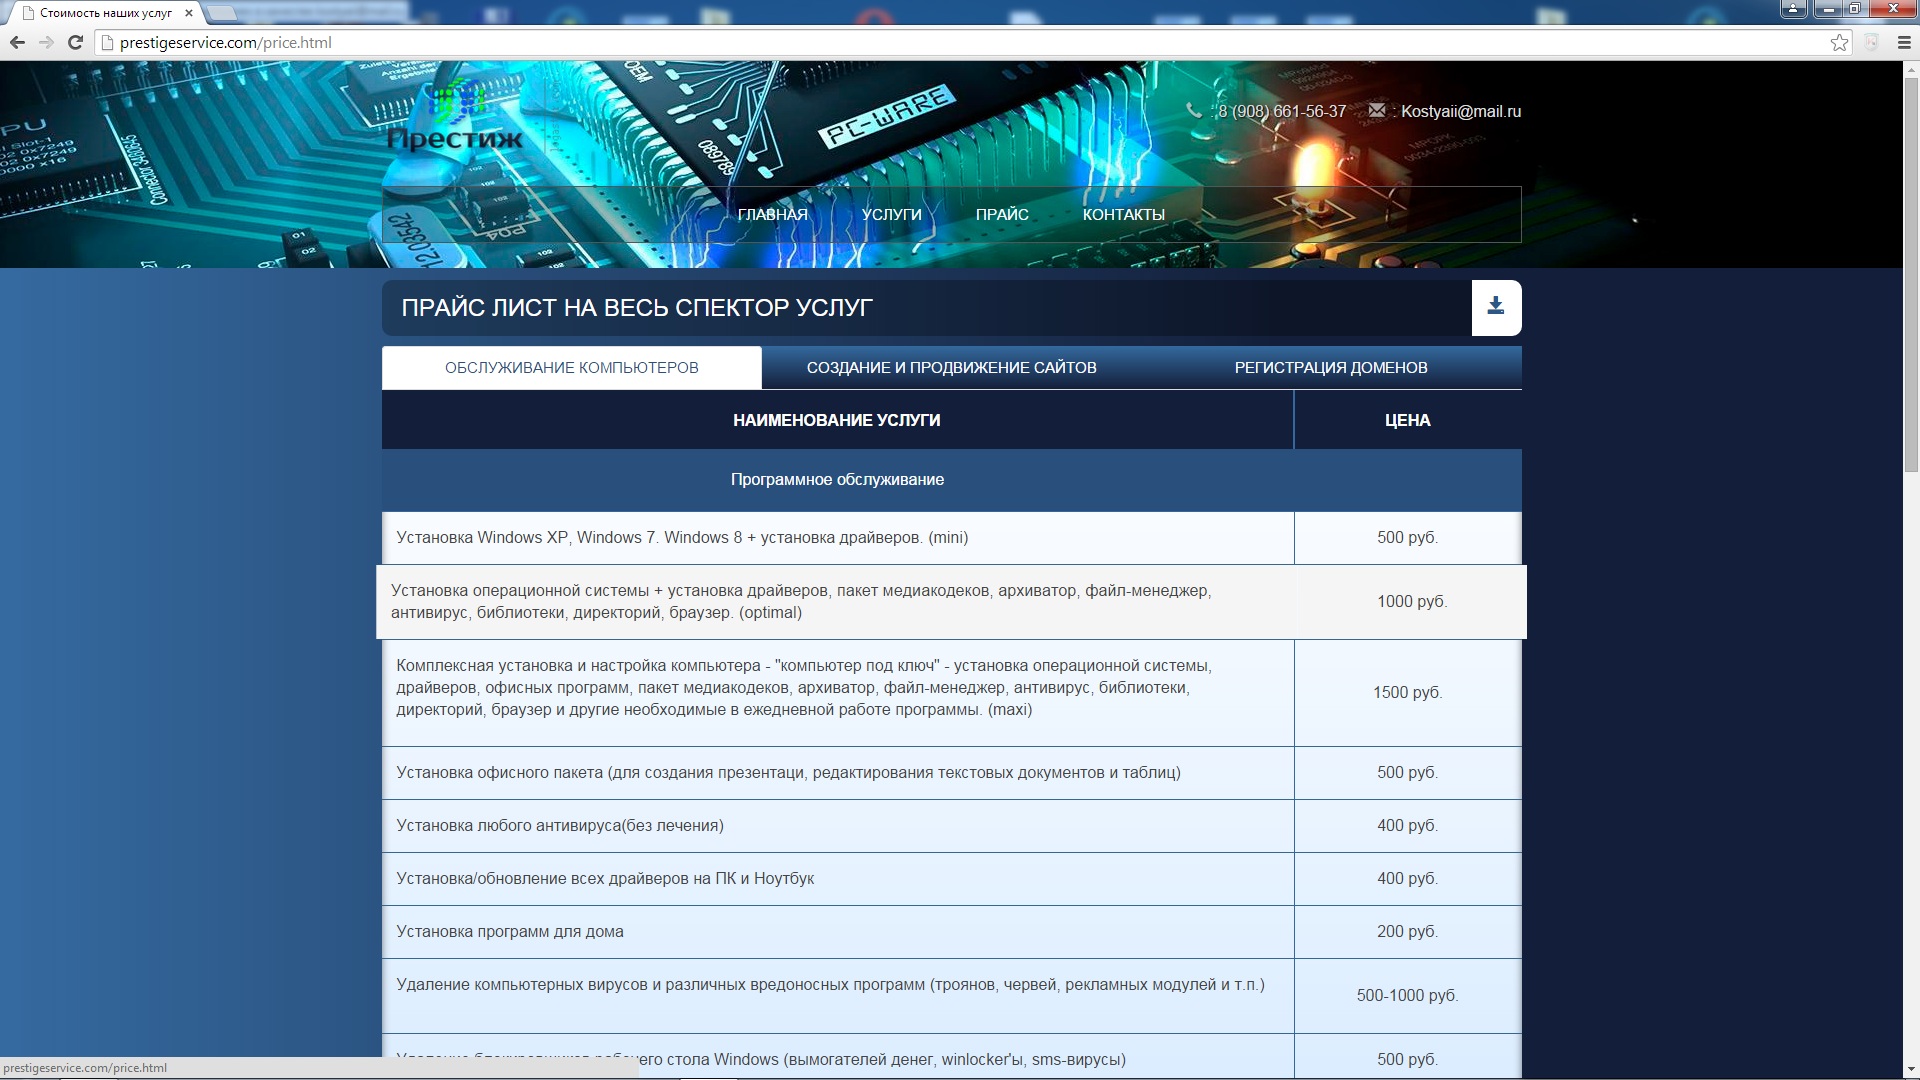Screen dimensions: 1920x1080
Task: Click the Kostyaii@mail.ru email link
Action: [x=1460, y=112]
